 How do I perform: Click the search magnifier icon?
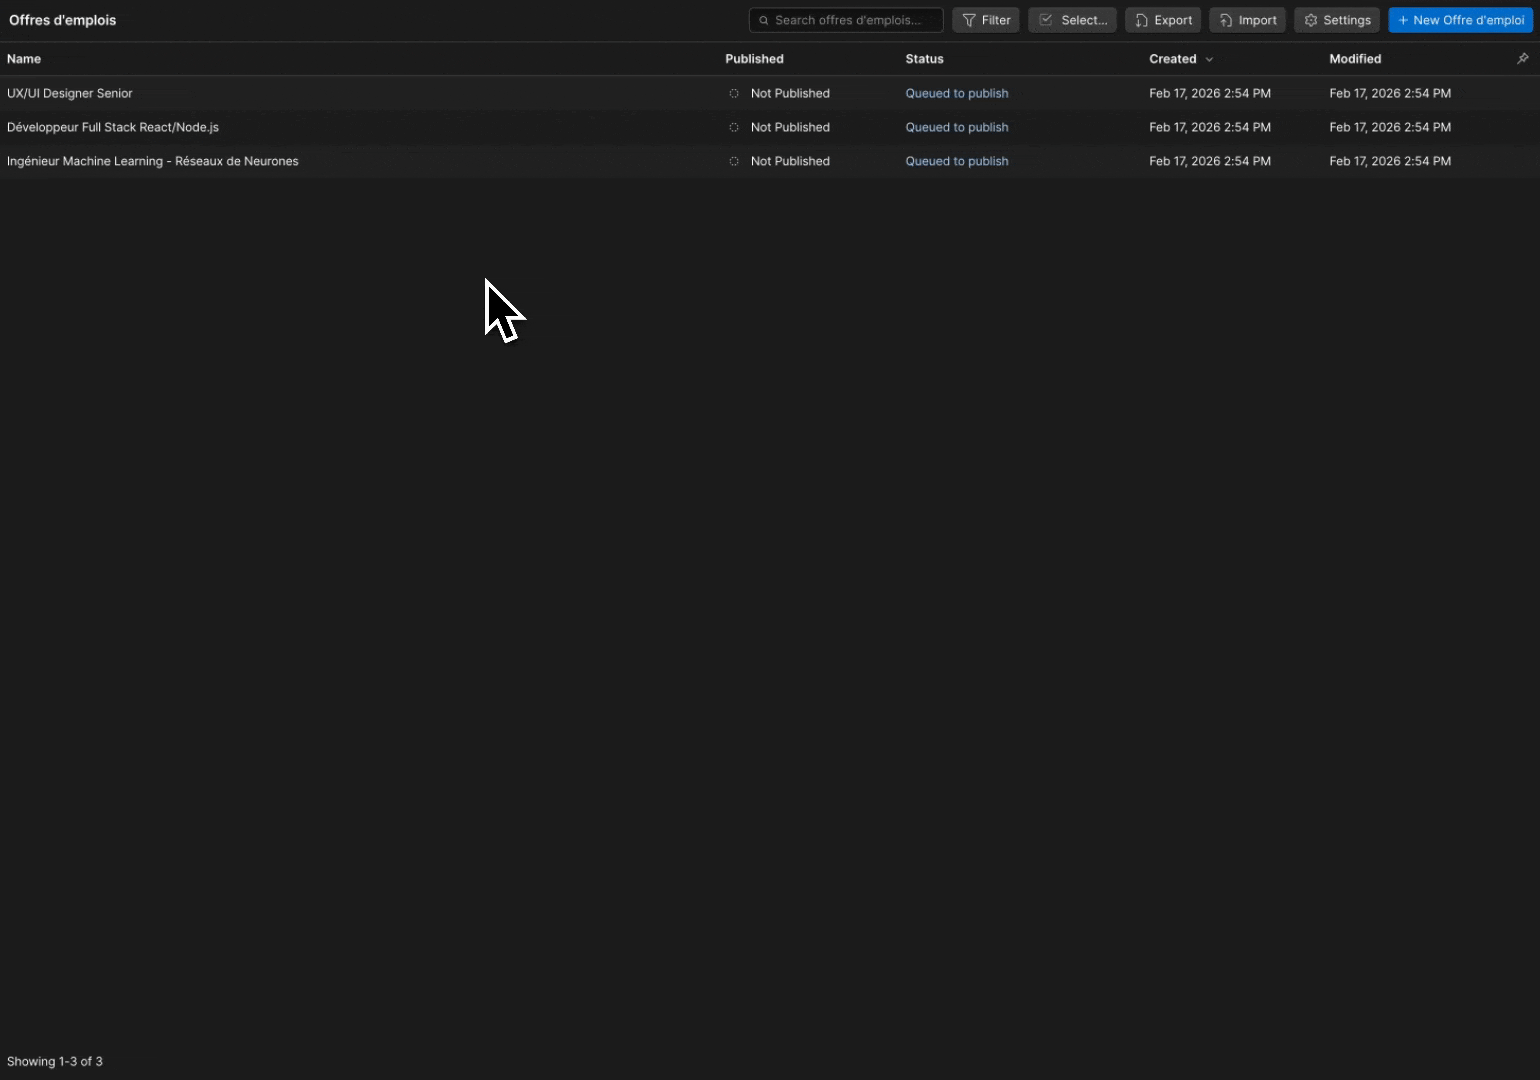[x=765, y=19]
